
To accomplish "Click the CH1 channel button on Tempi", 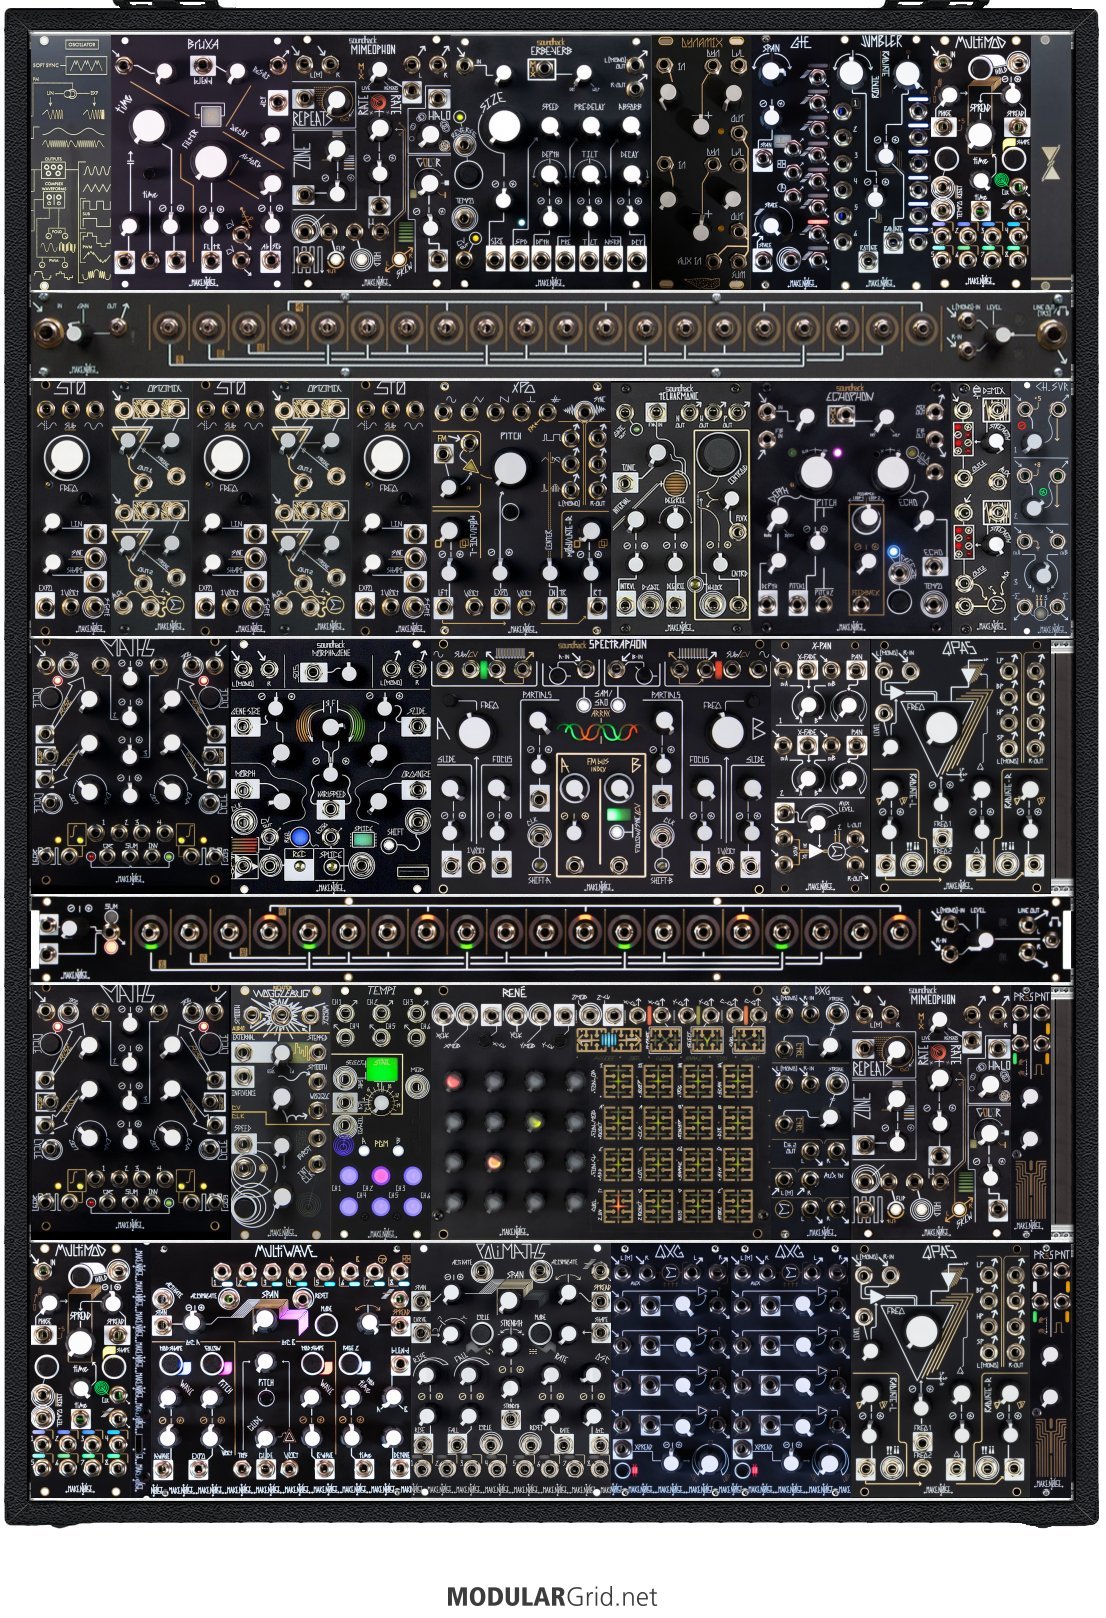I will [x=348, y=1177].
